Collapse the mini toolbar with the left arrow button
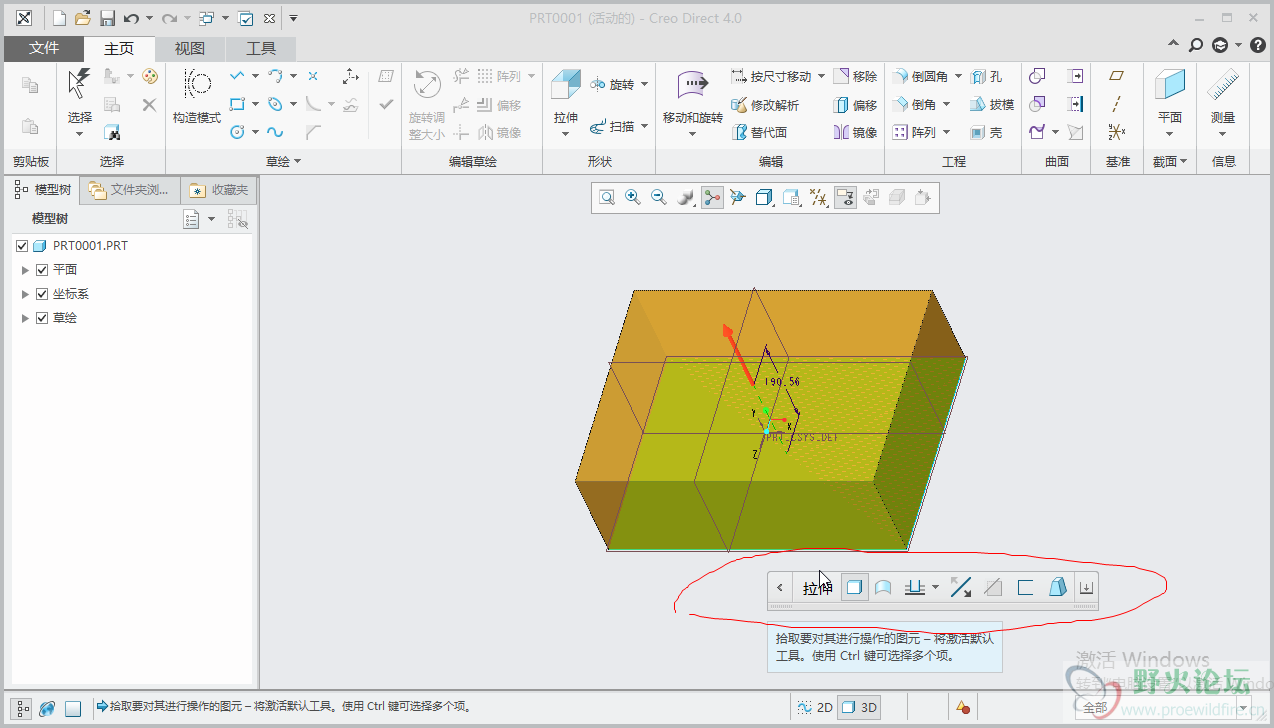 [780, 588]
